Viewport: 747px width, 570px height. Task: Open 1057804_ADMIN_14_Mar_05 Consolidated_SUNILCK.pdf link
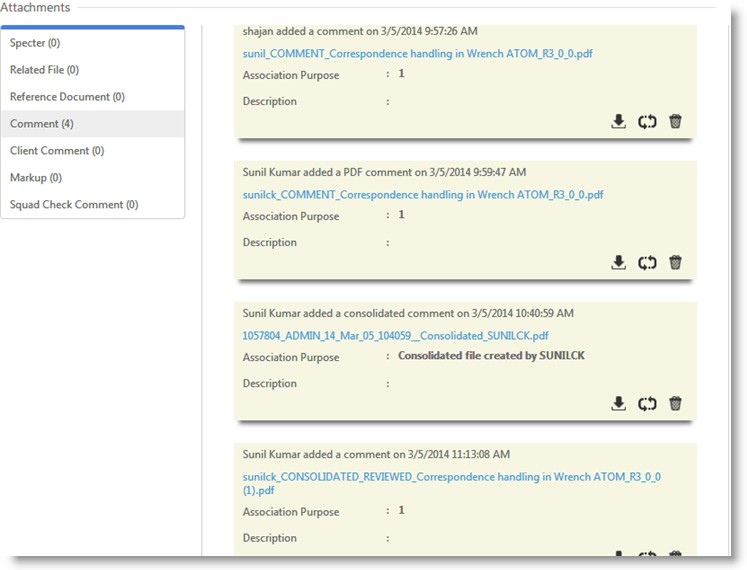[x=395, y=336]
